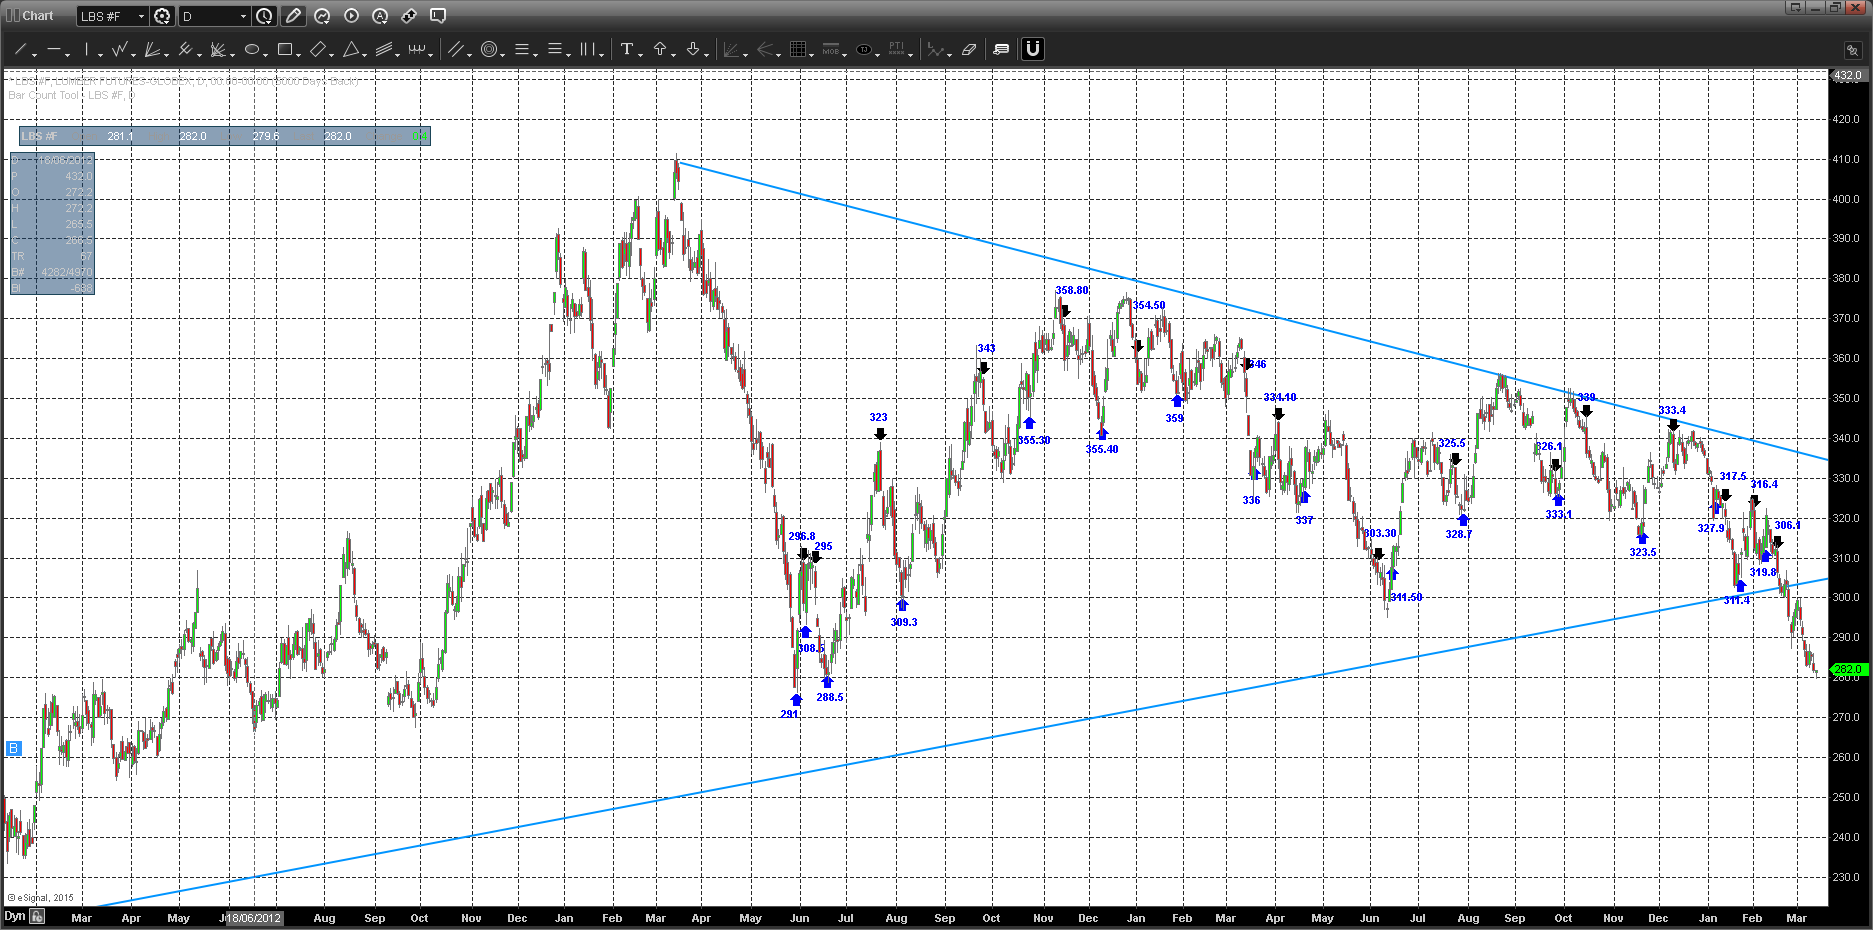The width and height of the screenshot is (1873, 930).
Task: Click the Dyn scaling label
Action: pos(14,916)
